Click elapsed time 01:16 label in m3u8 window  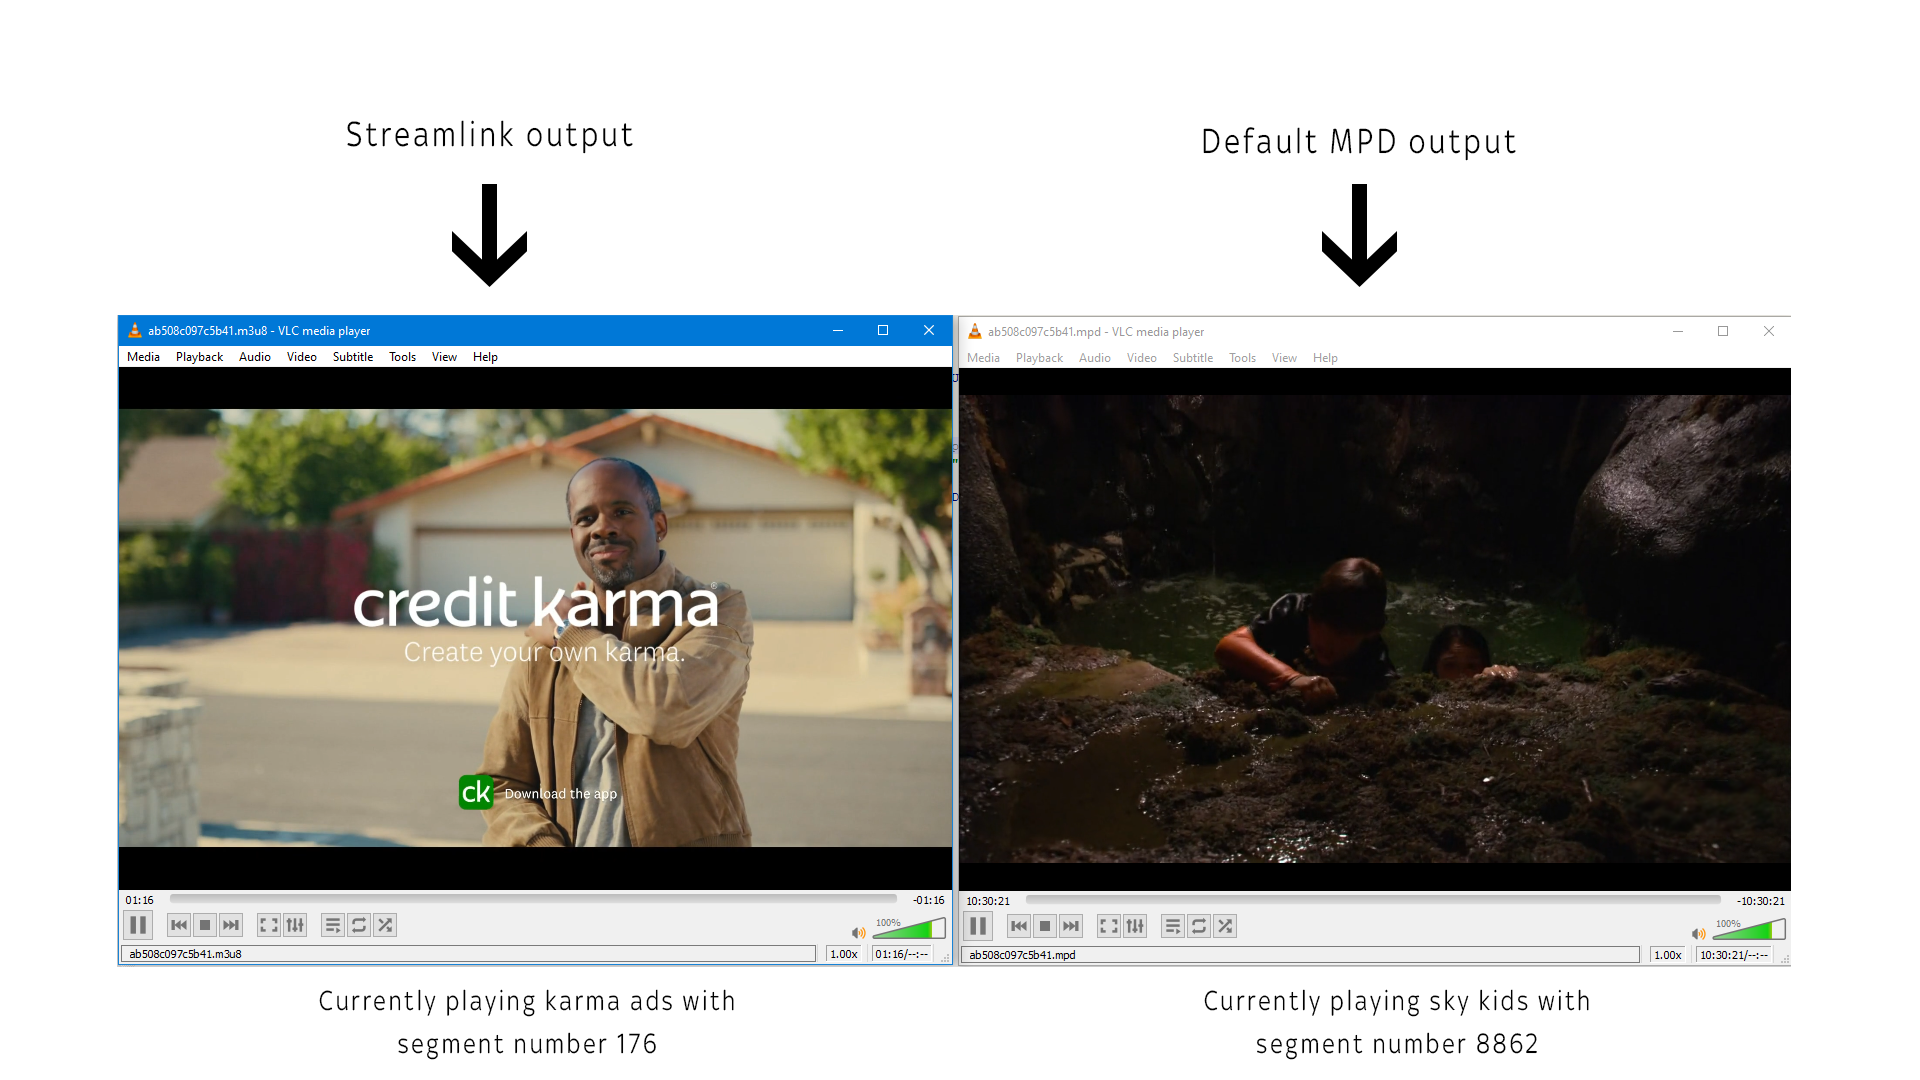coord(140,900)
